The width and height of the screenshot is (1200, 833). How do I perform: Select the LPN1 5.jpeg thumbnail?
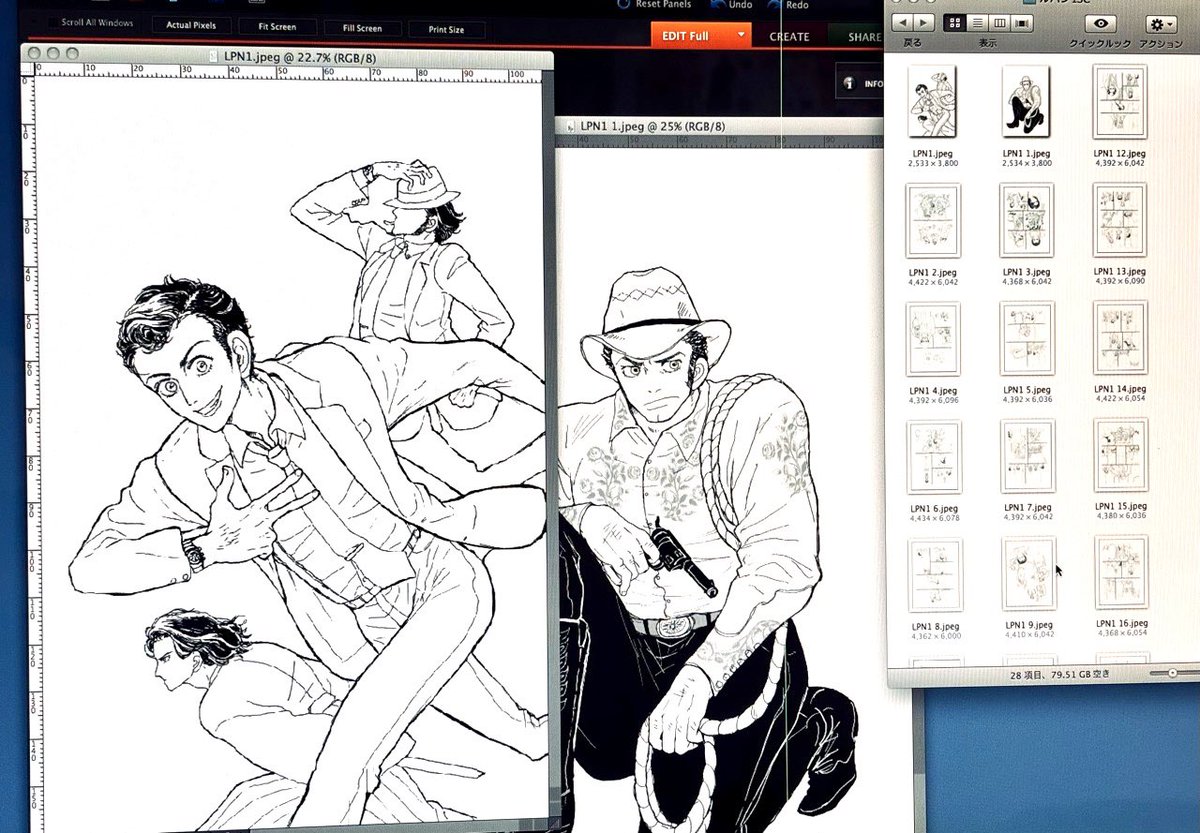(1027, 339)
